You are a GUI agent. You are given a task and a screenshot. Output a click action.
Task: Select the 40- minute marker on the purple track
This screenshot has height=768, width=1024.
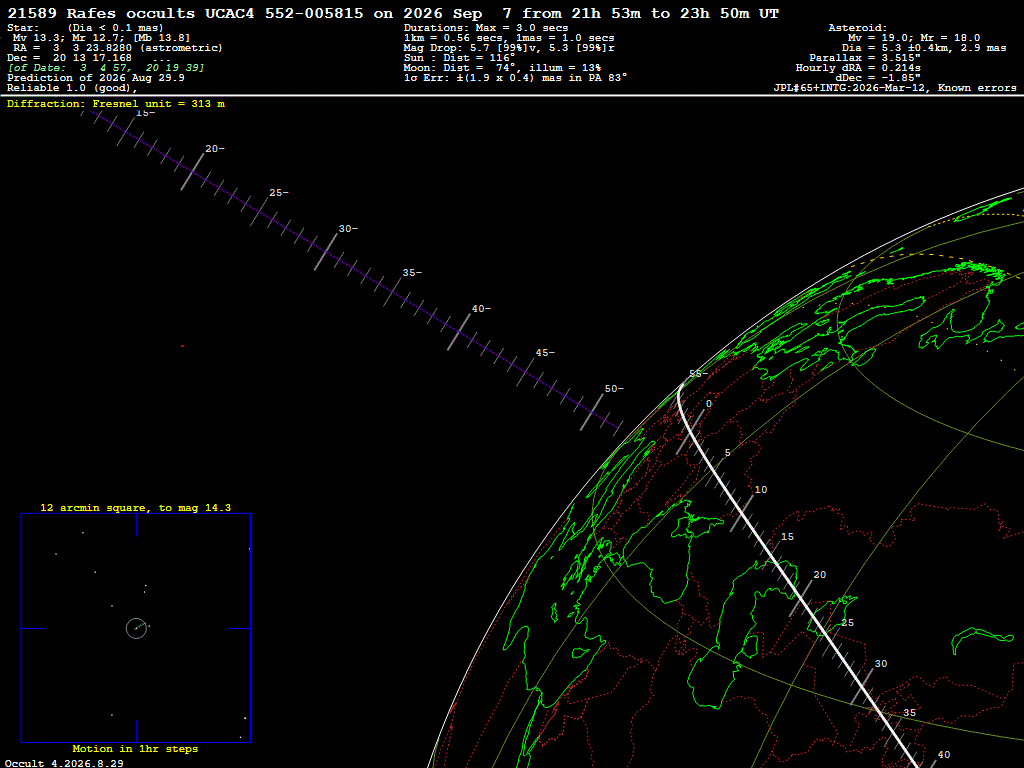[x=481, y=308]
